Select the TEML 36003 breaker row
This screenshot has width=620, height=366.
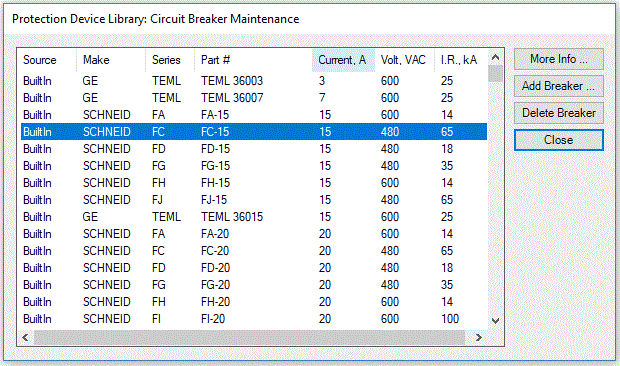(254, 81)
